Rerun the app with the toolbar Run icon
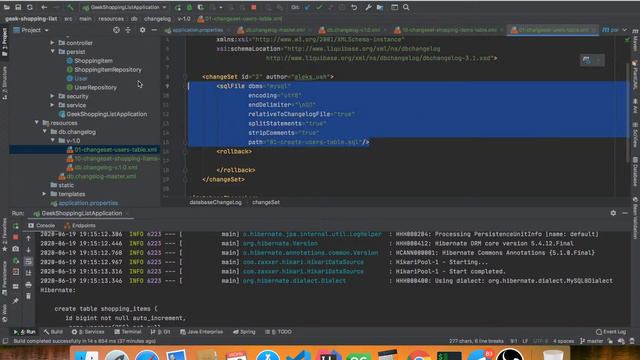 178,7
